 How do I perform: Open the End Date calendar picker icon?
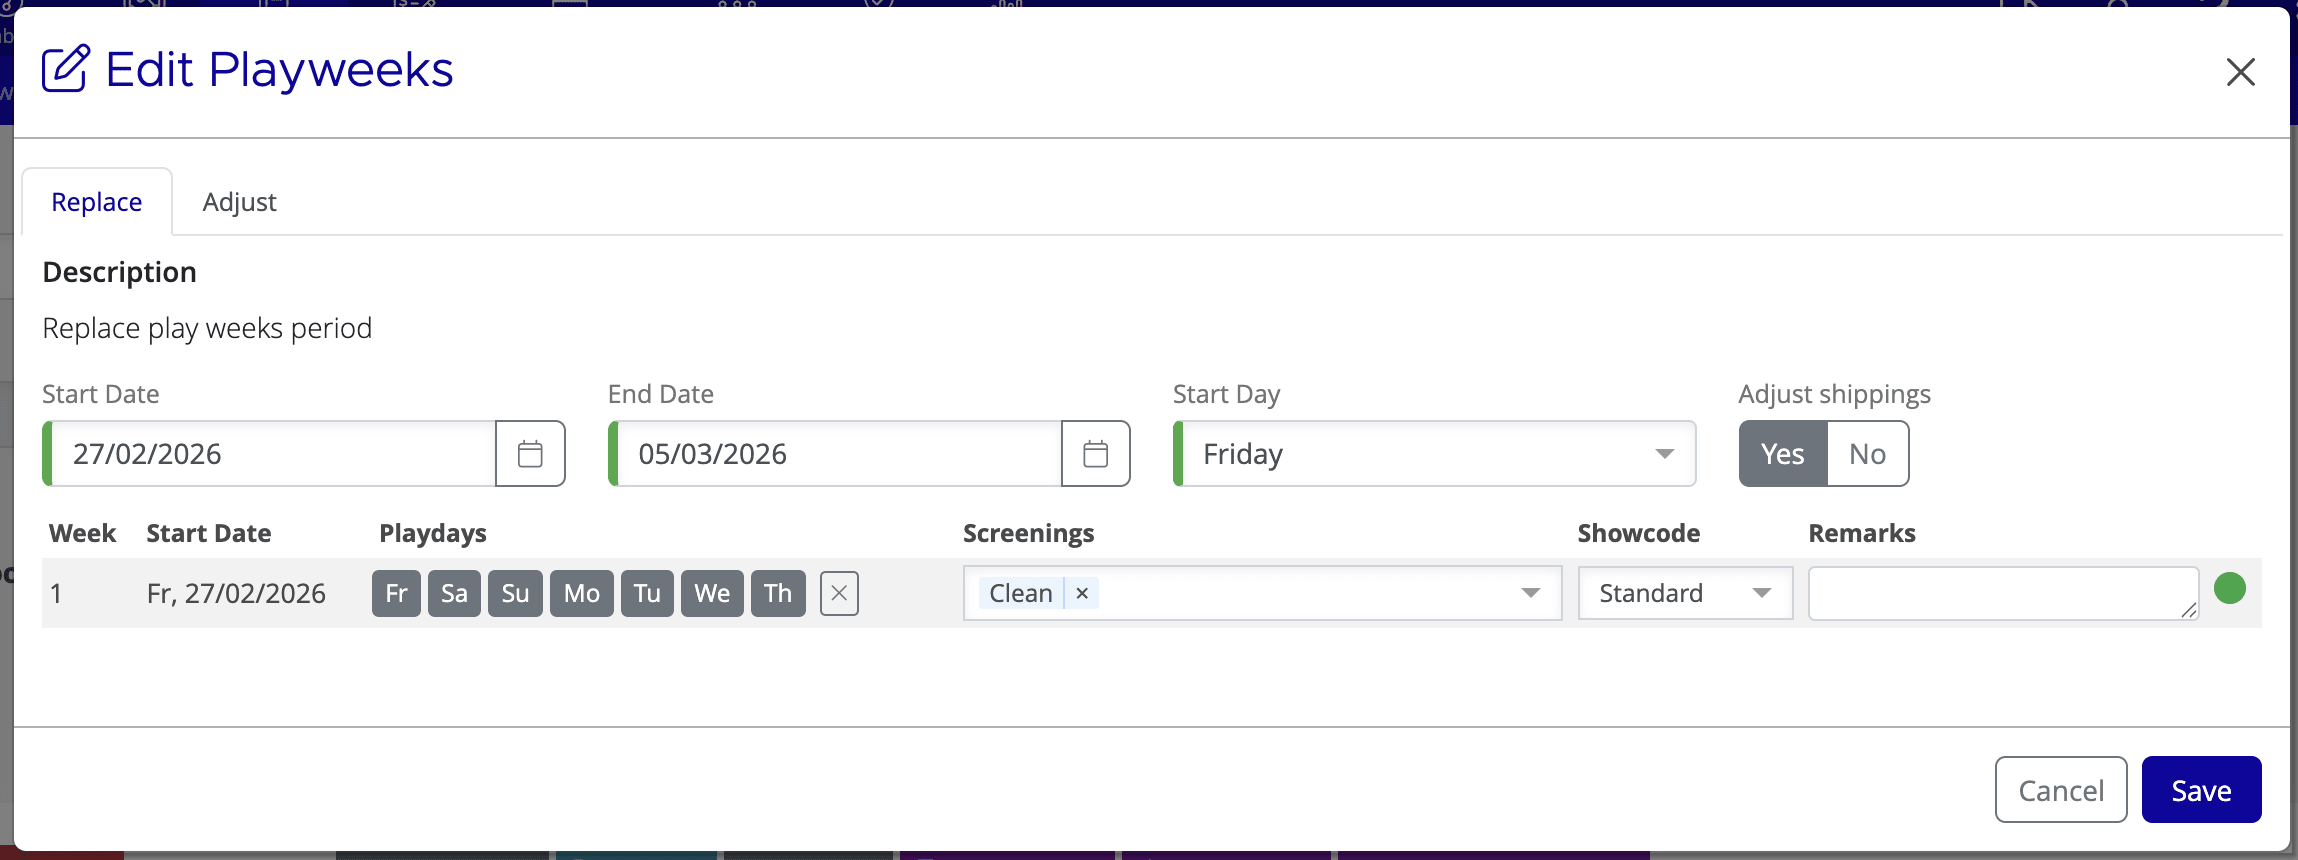point(1095,453)
